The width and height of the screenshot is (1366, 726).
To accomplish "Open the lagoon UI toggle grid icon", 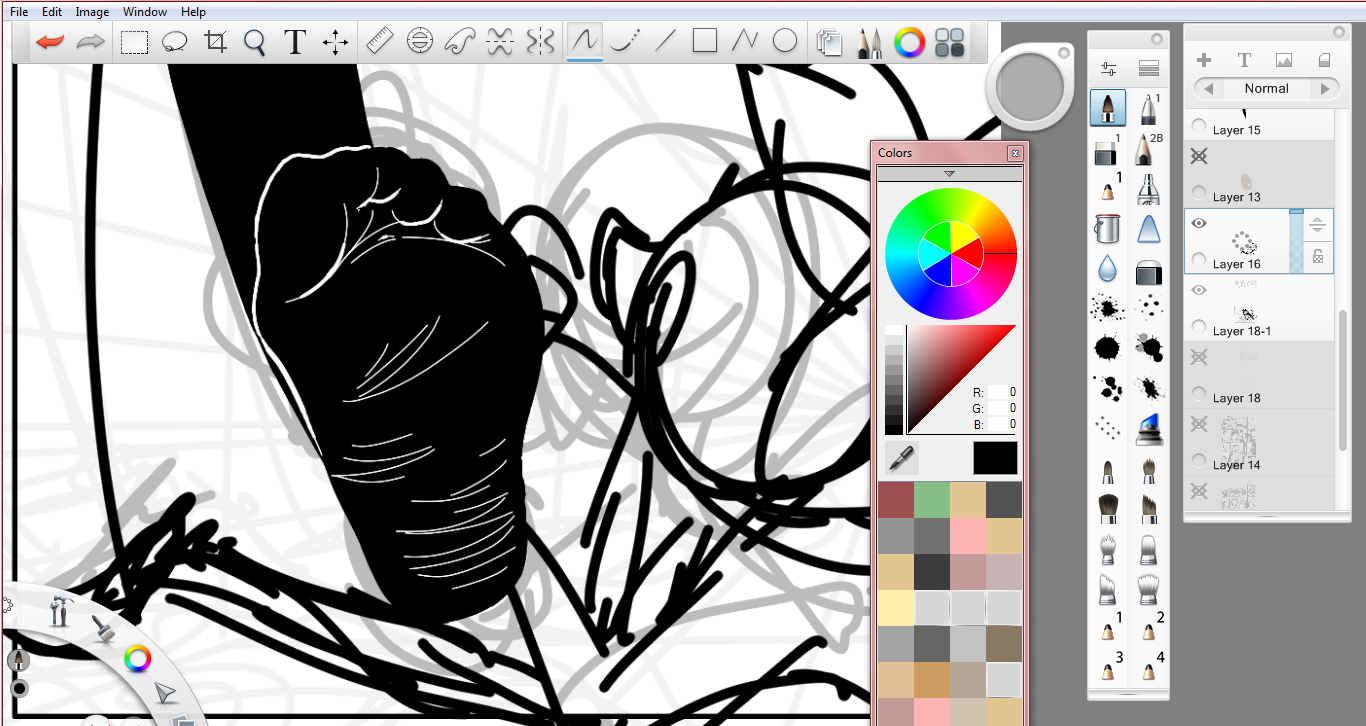I will pos(949,42).
